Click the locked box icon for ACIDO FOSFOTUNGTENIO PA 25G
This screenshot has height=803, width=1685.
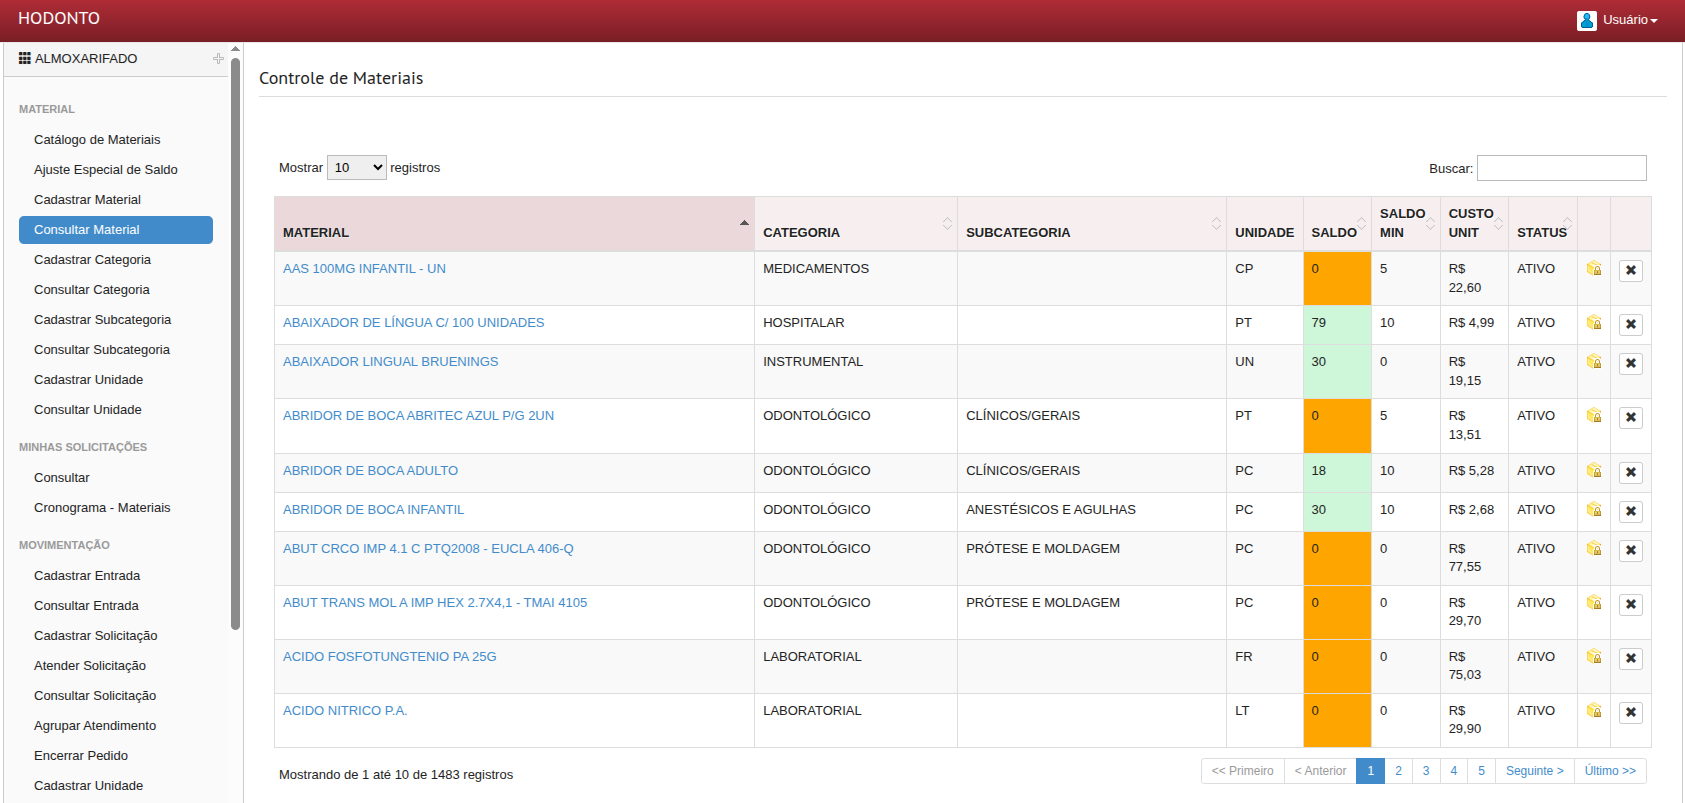(1594, 657)
